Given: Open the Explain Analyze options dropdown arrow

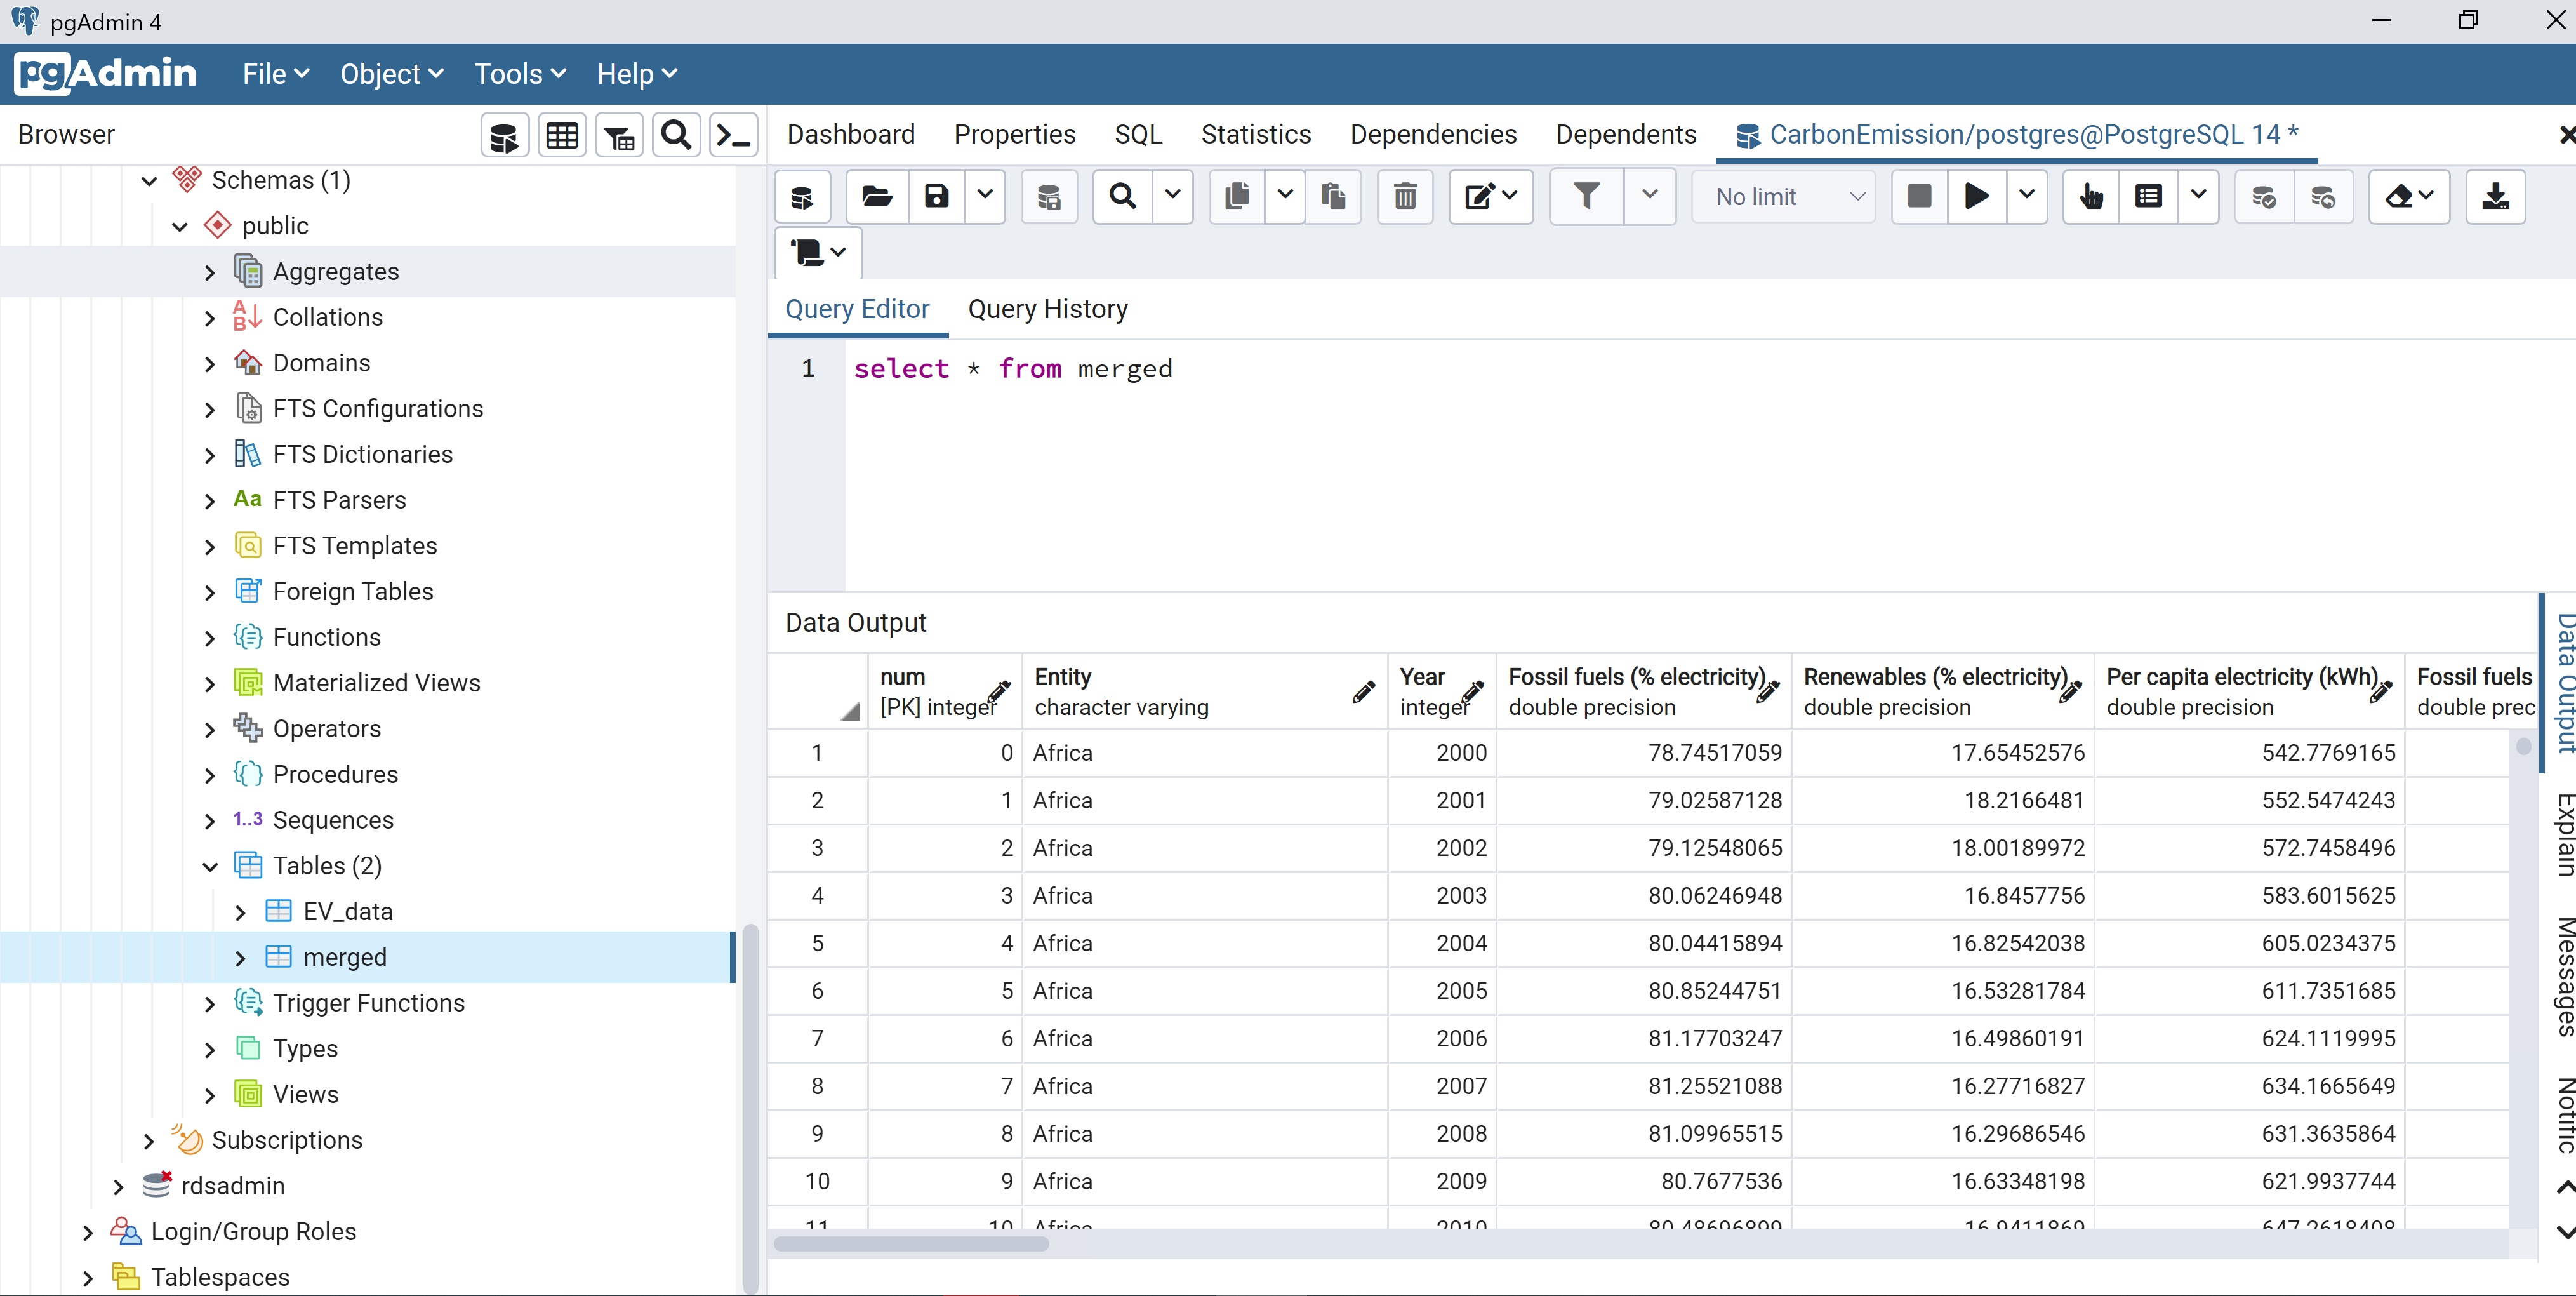Looking at the screenshot, I should [x=2198, y=197].
